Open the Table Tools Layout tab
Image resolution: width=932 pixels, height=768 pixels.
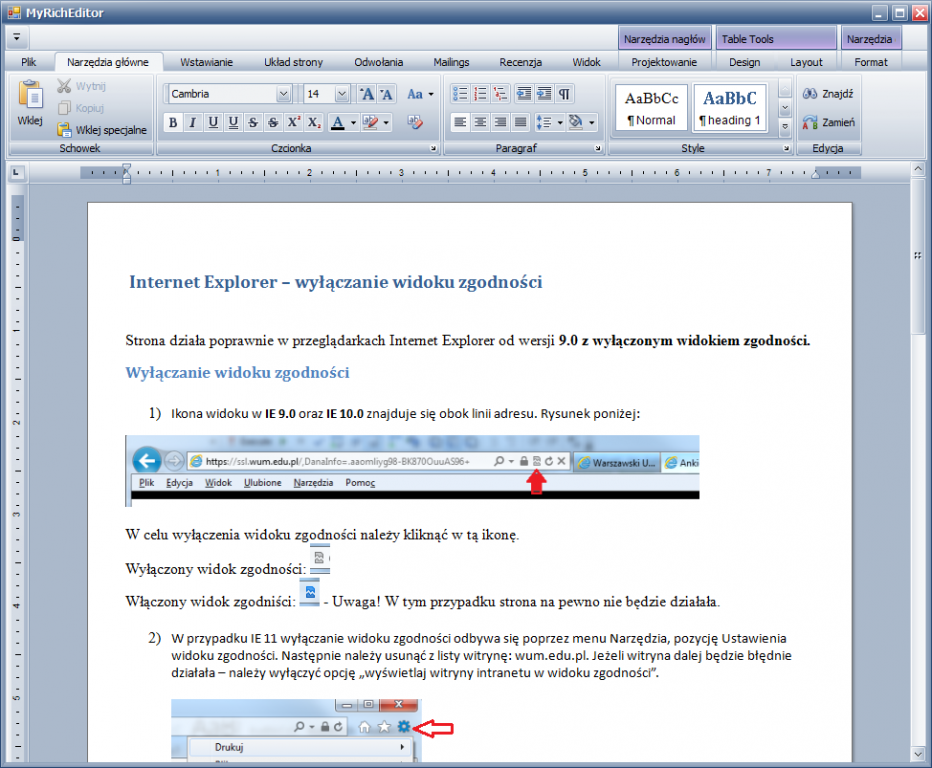click(x=806, y=62)
